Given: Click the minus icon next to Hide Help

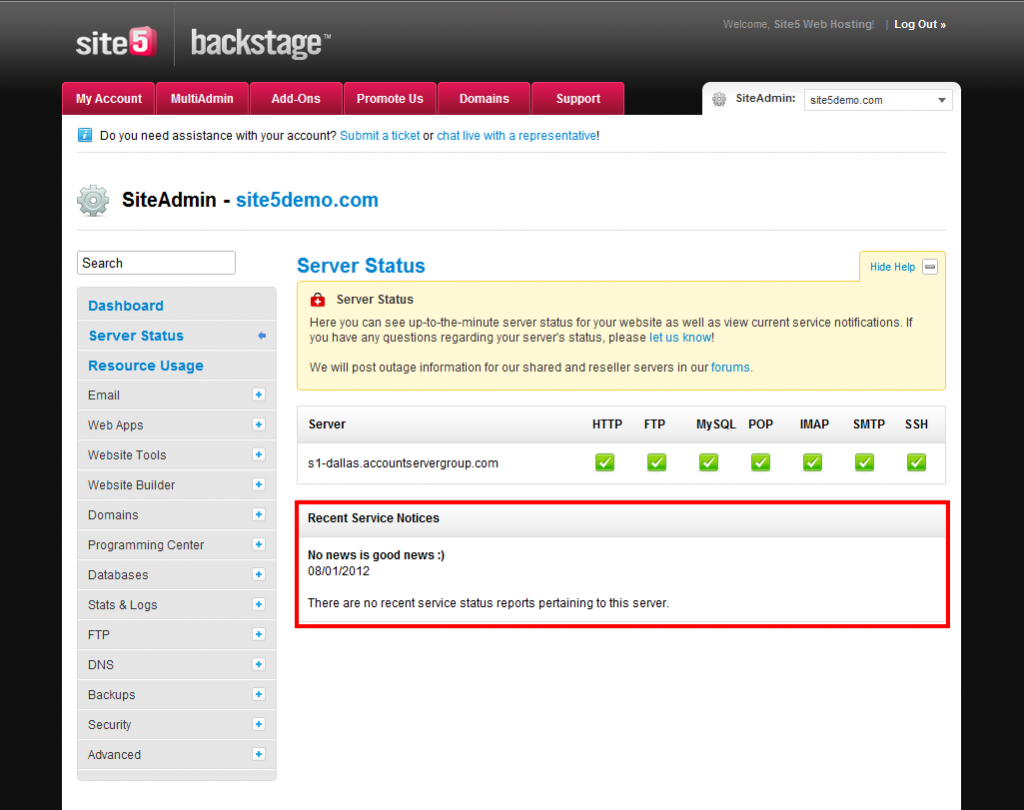Looking at the screenshot, I should click(930, 267).
